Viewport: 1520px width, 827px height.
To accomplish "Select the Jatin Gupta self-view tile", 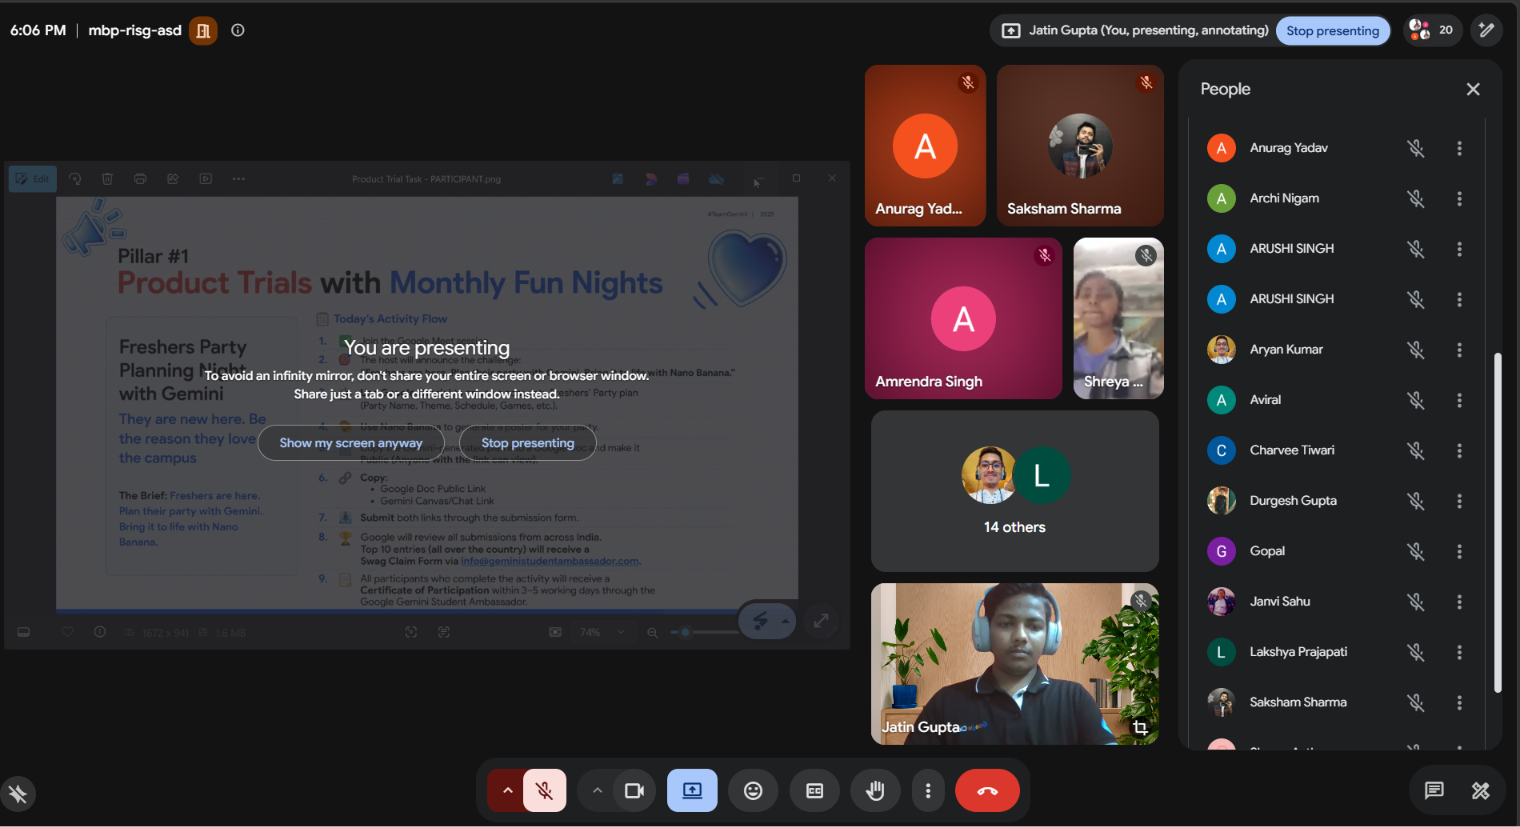I will point(1015,664).
